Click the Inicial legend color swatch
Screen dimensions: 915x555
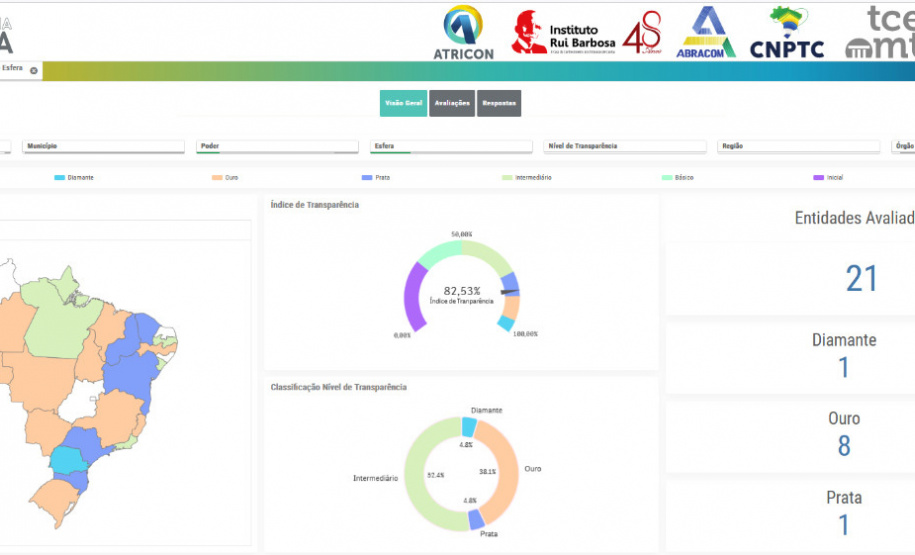[x=818, y=177]
